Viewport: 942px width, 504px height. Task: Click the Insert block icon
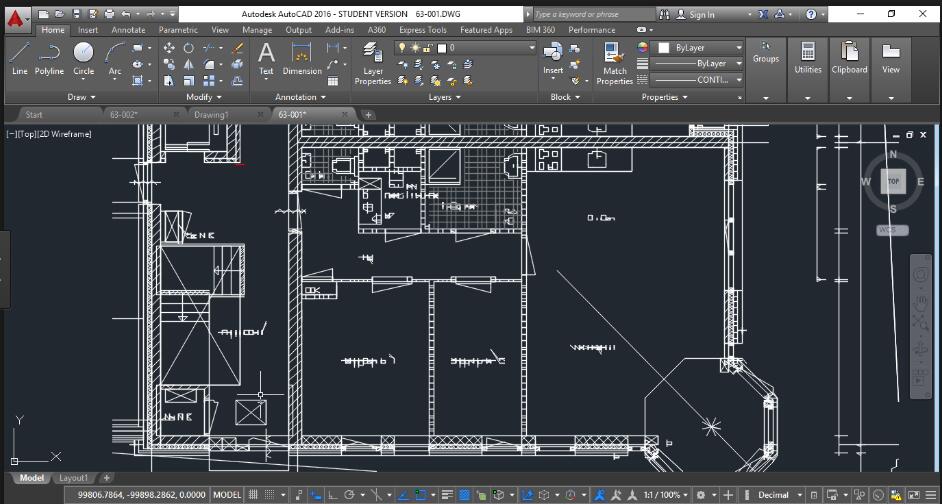pos(553,59)
